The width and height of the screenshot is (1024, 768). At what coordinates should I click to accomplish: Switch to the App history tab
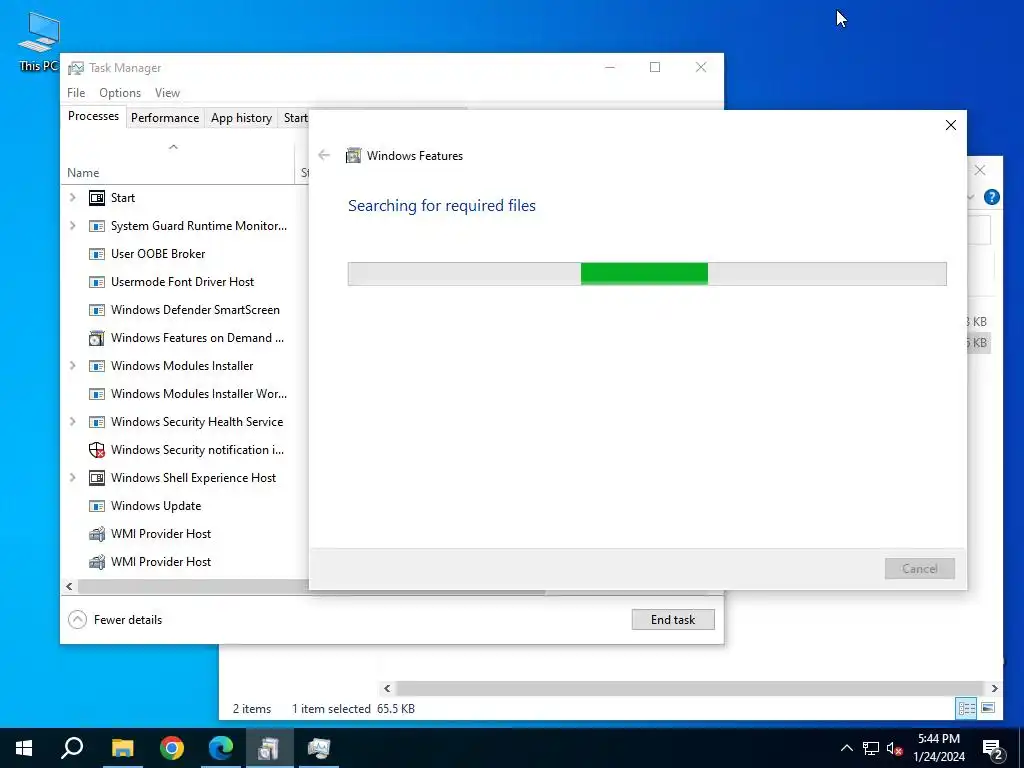pyautogui.click(x=241, y=118)
